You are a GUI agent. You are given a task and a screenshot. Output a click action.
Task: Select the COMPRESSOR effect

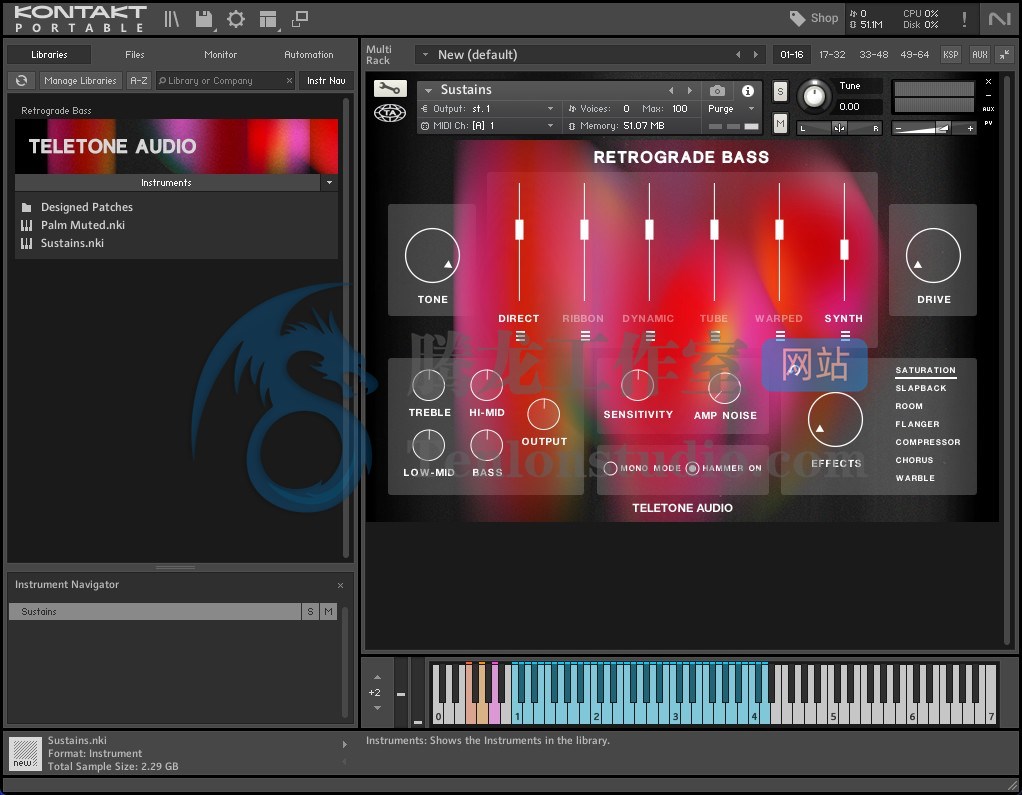[x=927, y=442]
